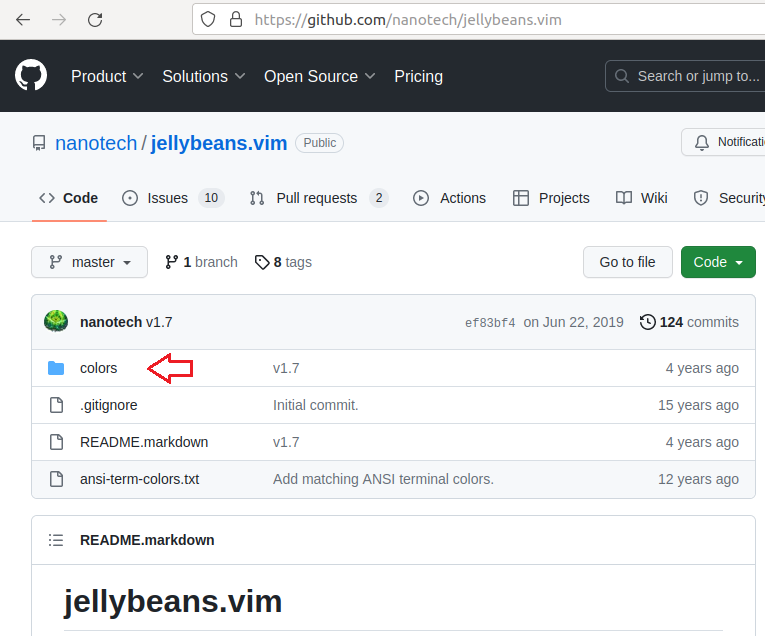
Task: Click the 12 years ago timestamp
Action: click(x=699, y=479)
